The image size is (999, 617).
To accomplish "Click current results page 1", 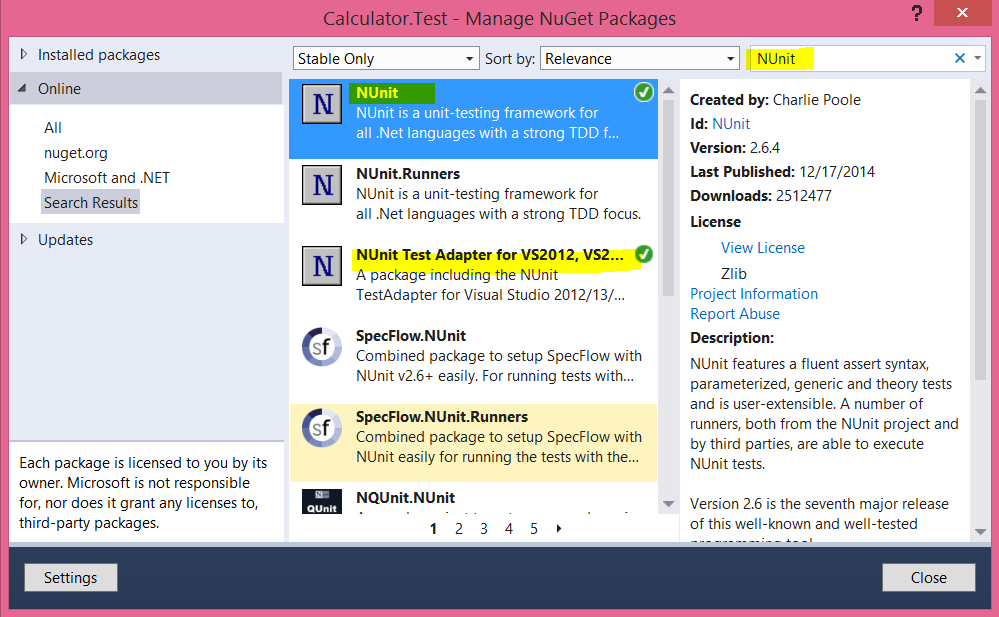I will 433,528.
